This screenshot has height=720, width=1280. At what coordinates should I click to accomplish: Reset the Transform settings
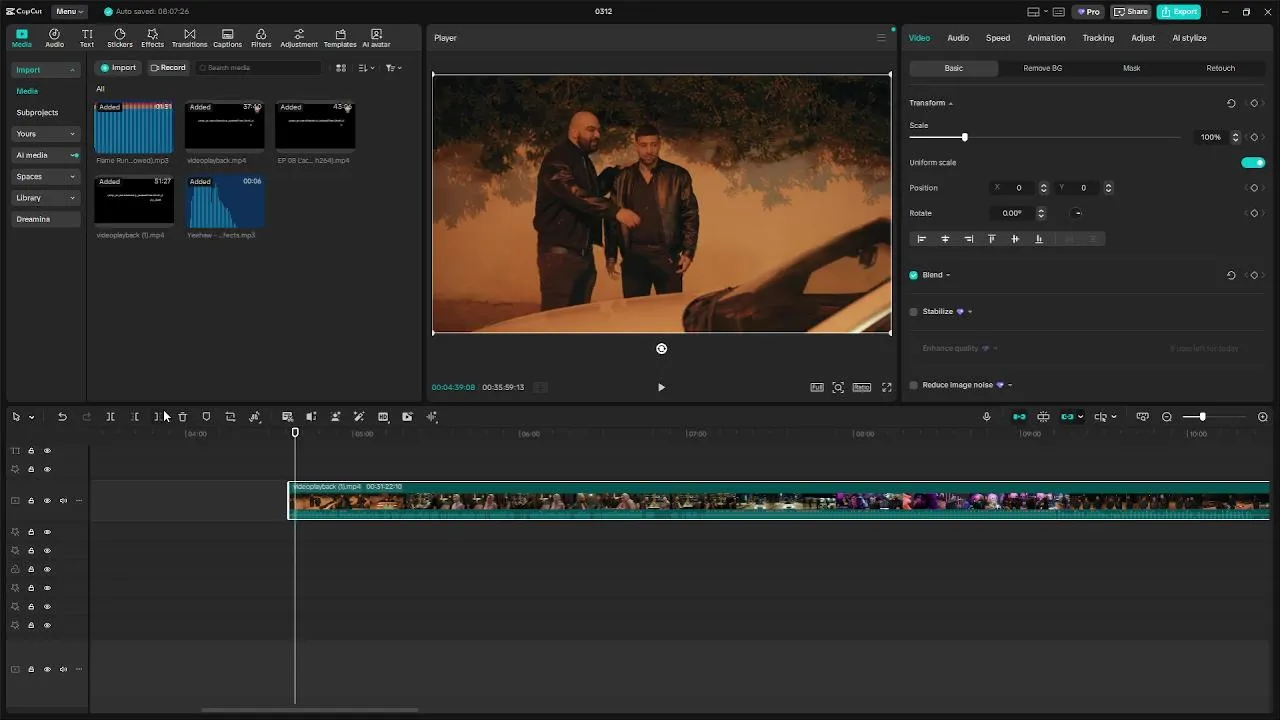point(1231,103)
